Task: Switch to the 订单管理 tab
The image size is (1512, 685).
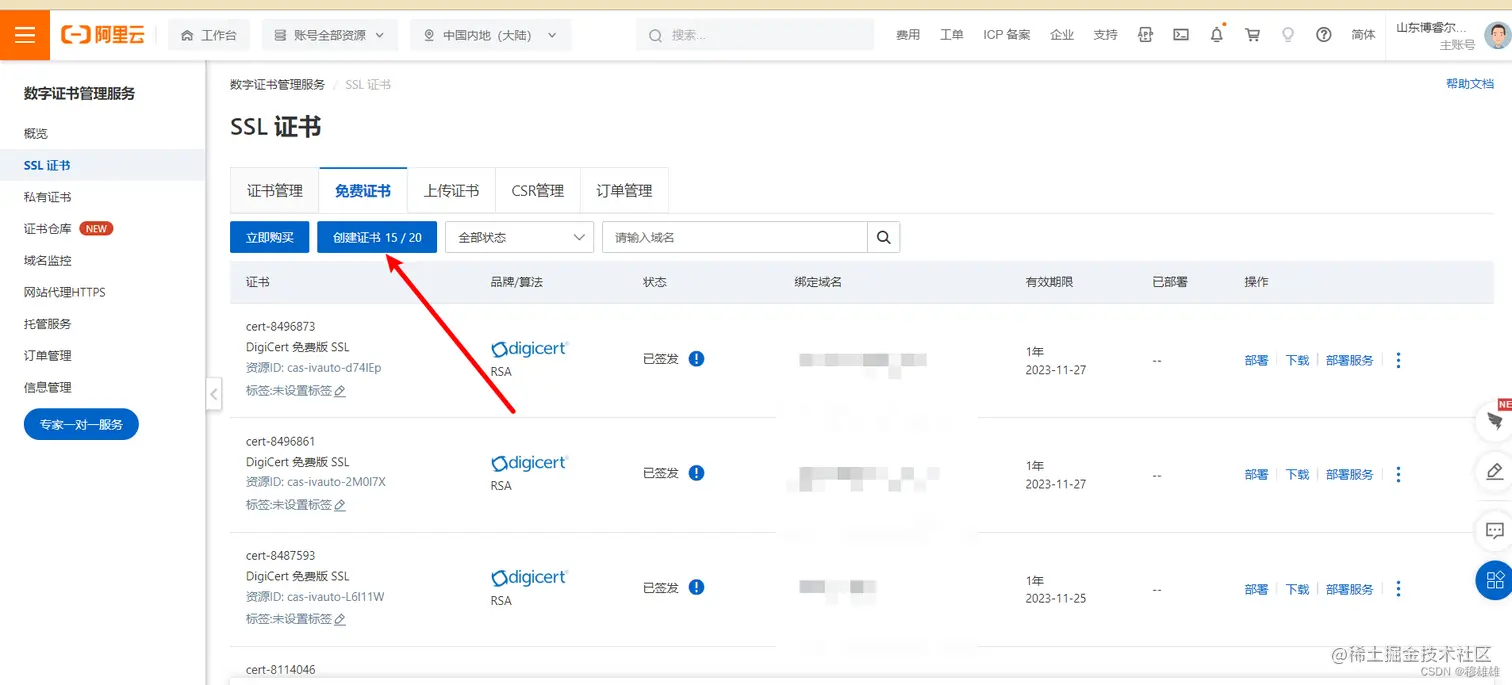Action: click(x=624, y=190)
